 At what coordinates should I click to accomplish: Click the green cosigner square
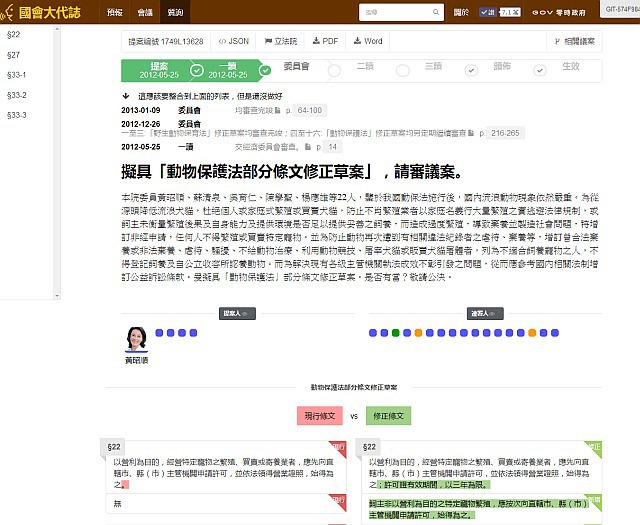click(395, 333)
